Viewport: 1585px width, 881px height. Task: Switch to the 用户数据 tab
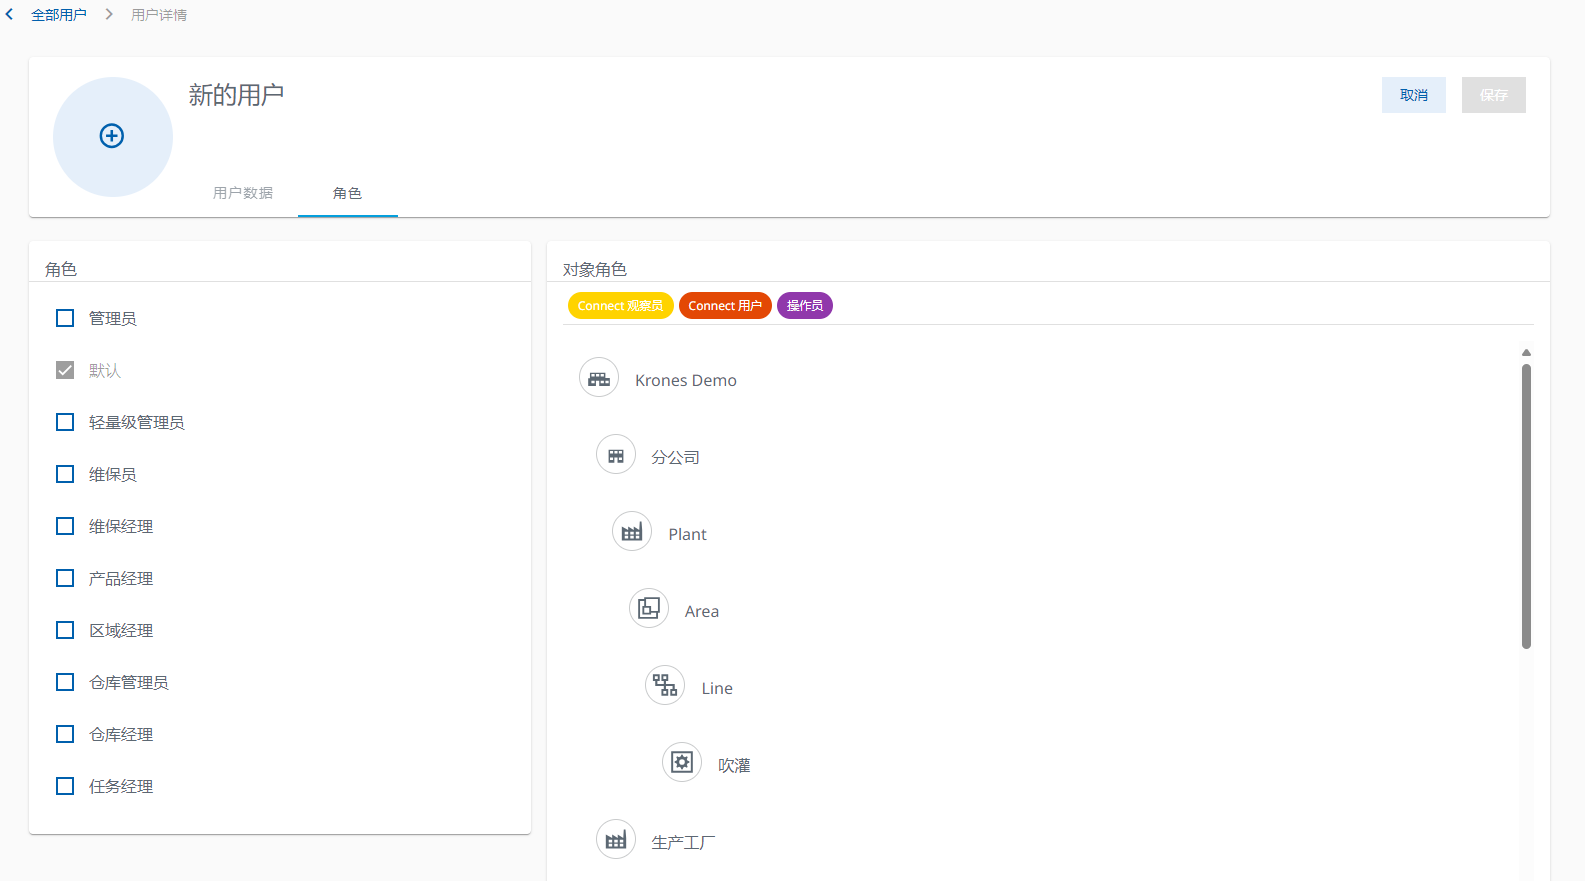click(x=243, y=193)
